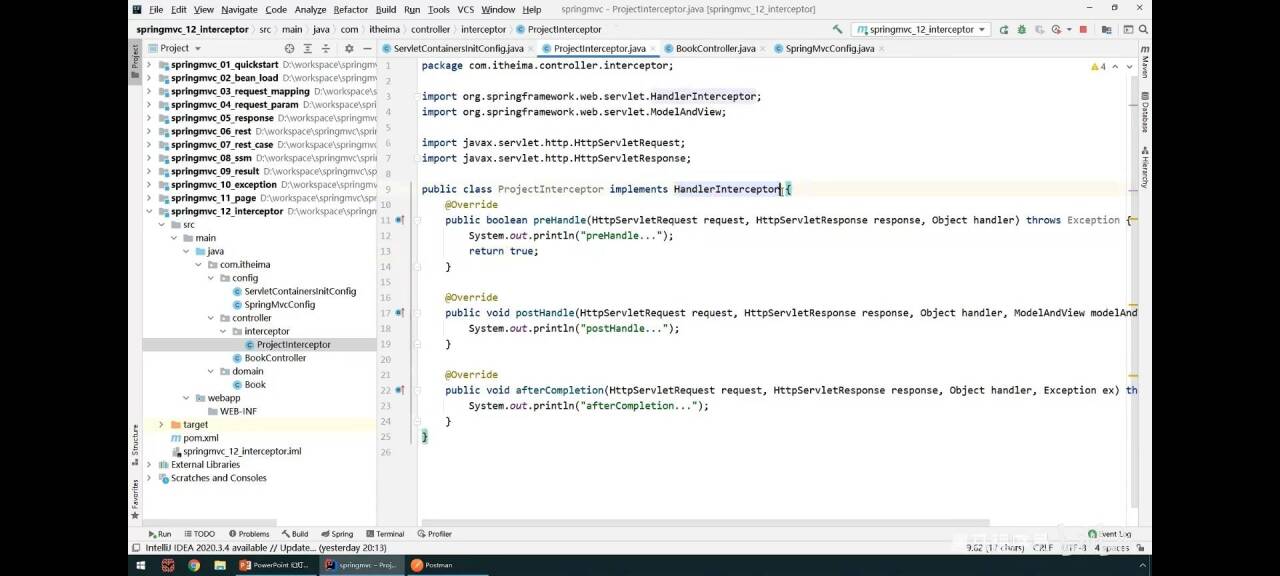Select Book class under domain

point(255,384)
